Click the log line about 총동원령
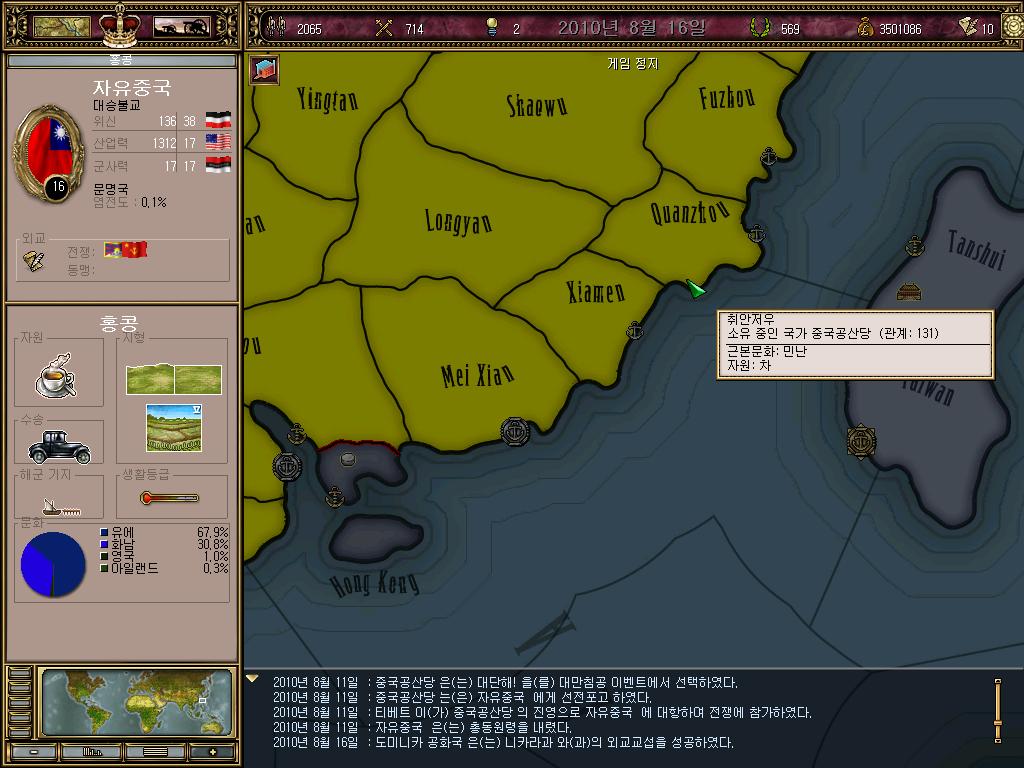This screenshot has width=1024, height=768. (422, 727)
